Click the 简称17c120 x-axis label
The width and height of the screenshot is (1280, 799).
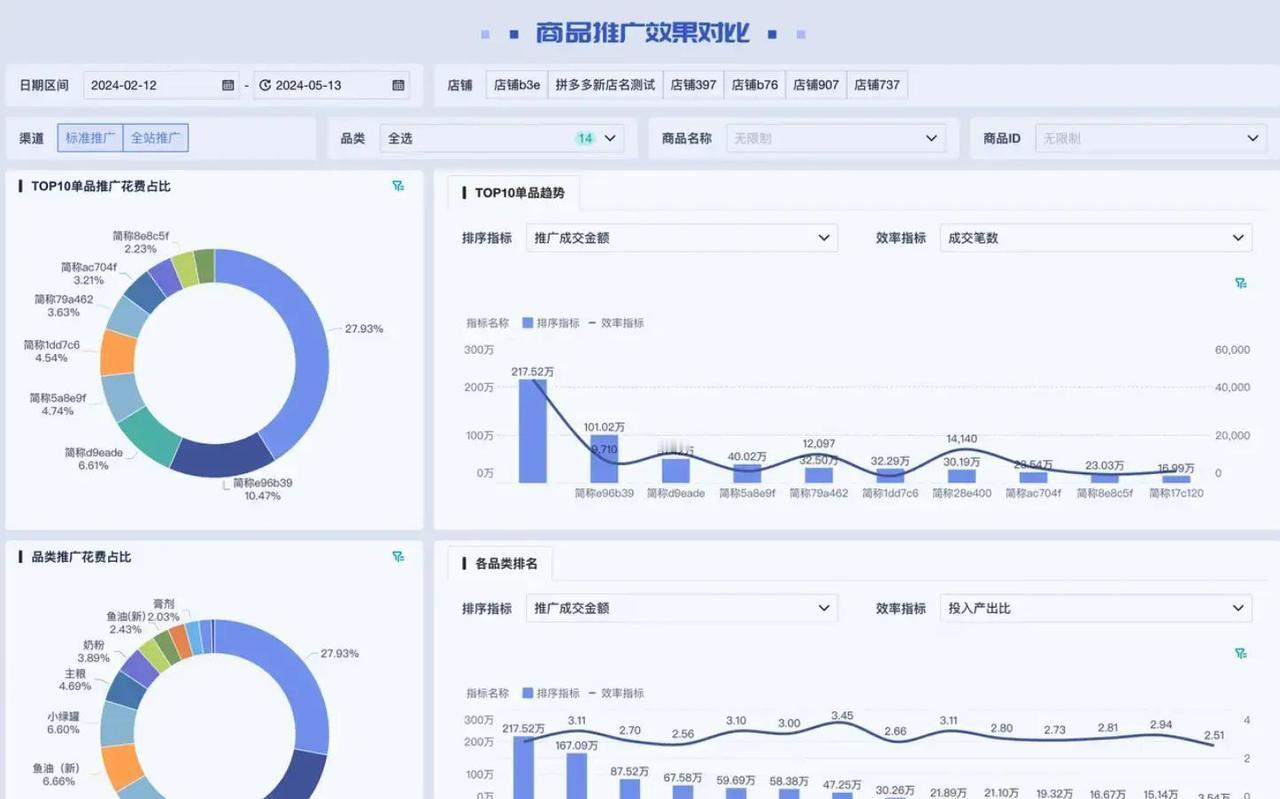pyautogui.click(x=1176, y=493)
